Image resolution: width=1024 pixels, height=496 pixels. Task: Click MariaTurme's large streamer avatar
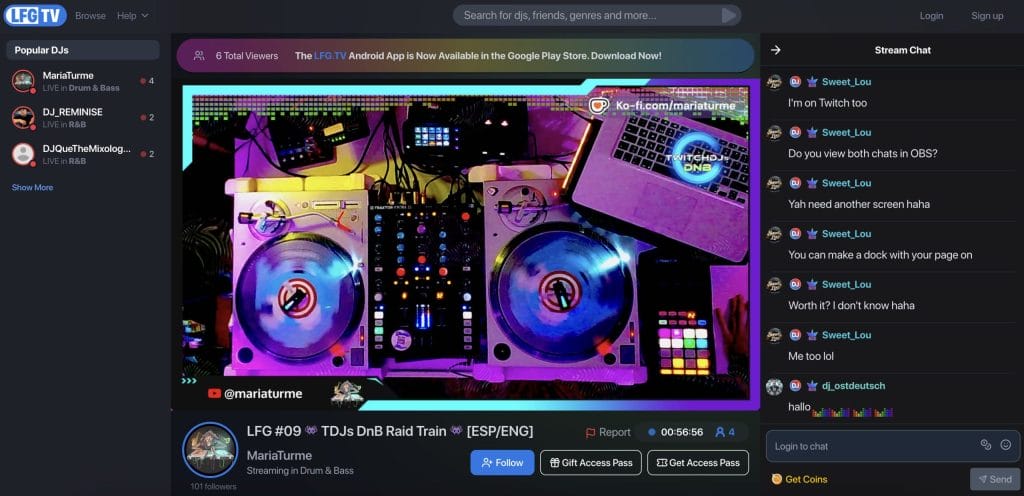210,450
